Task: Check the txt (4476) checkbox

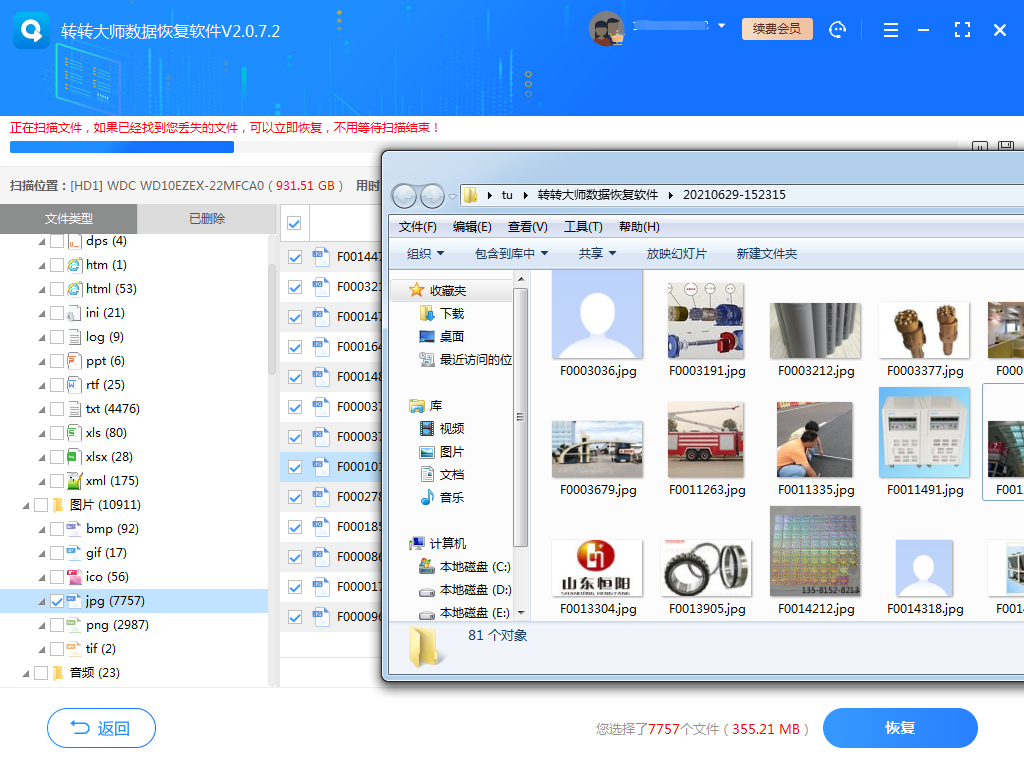Action: 57,408
